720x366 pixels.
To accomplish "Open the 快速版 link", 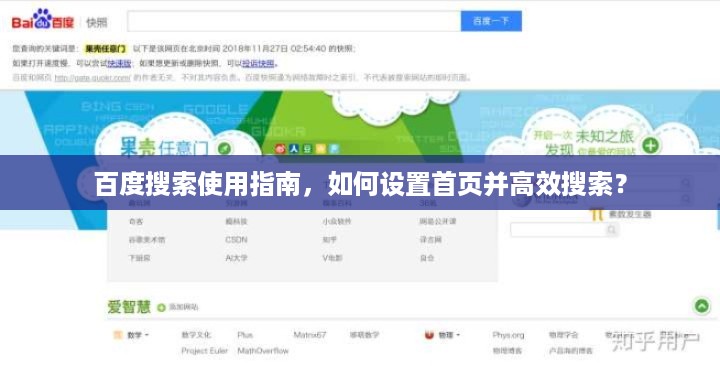I will point(119,63).
